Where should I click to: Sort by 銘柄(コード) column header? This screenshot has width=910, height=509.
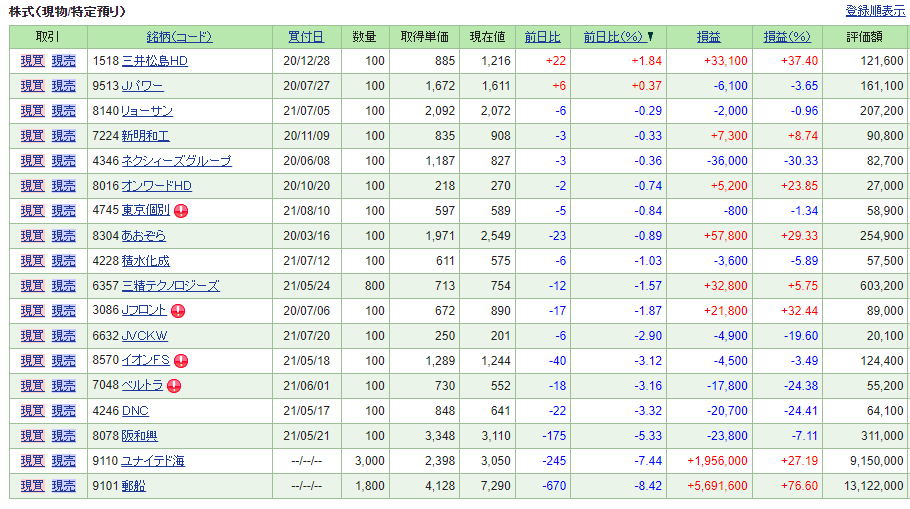pos(179,37)
